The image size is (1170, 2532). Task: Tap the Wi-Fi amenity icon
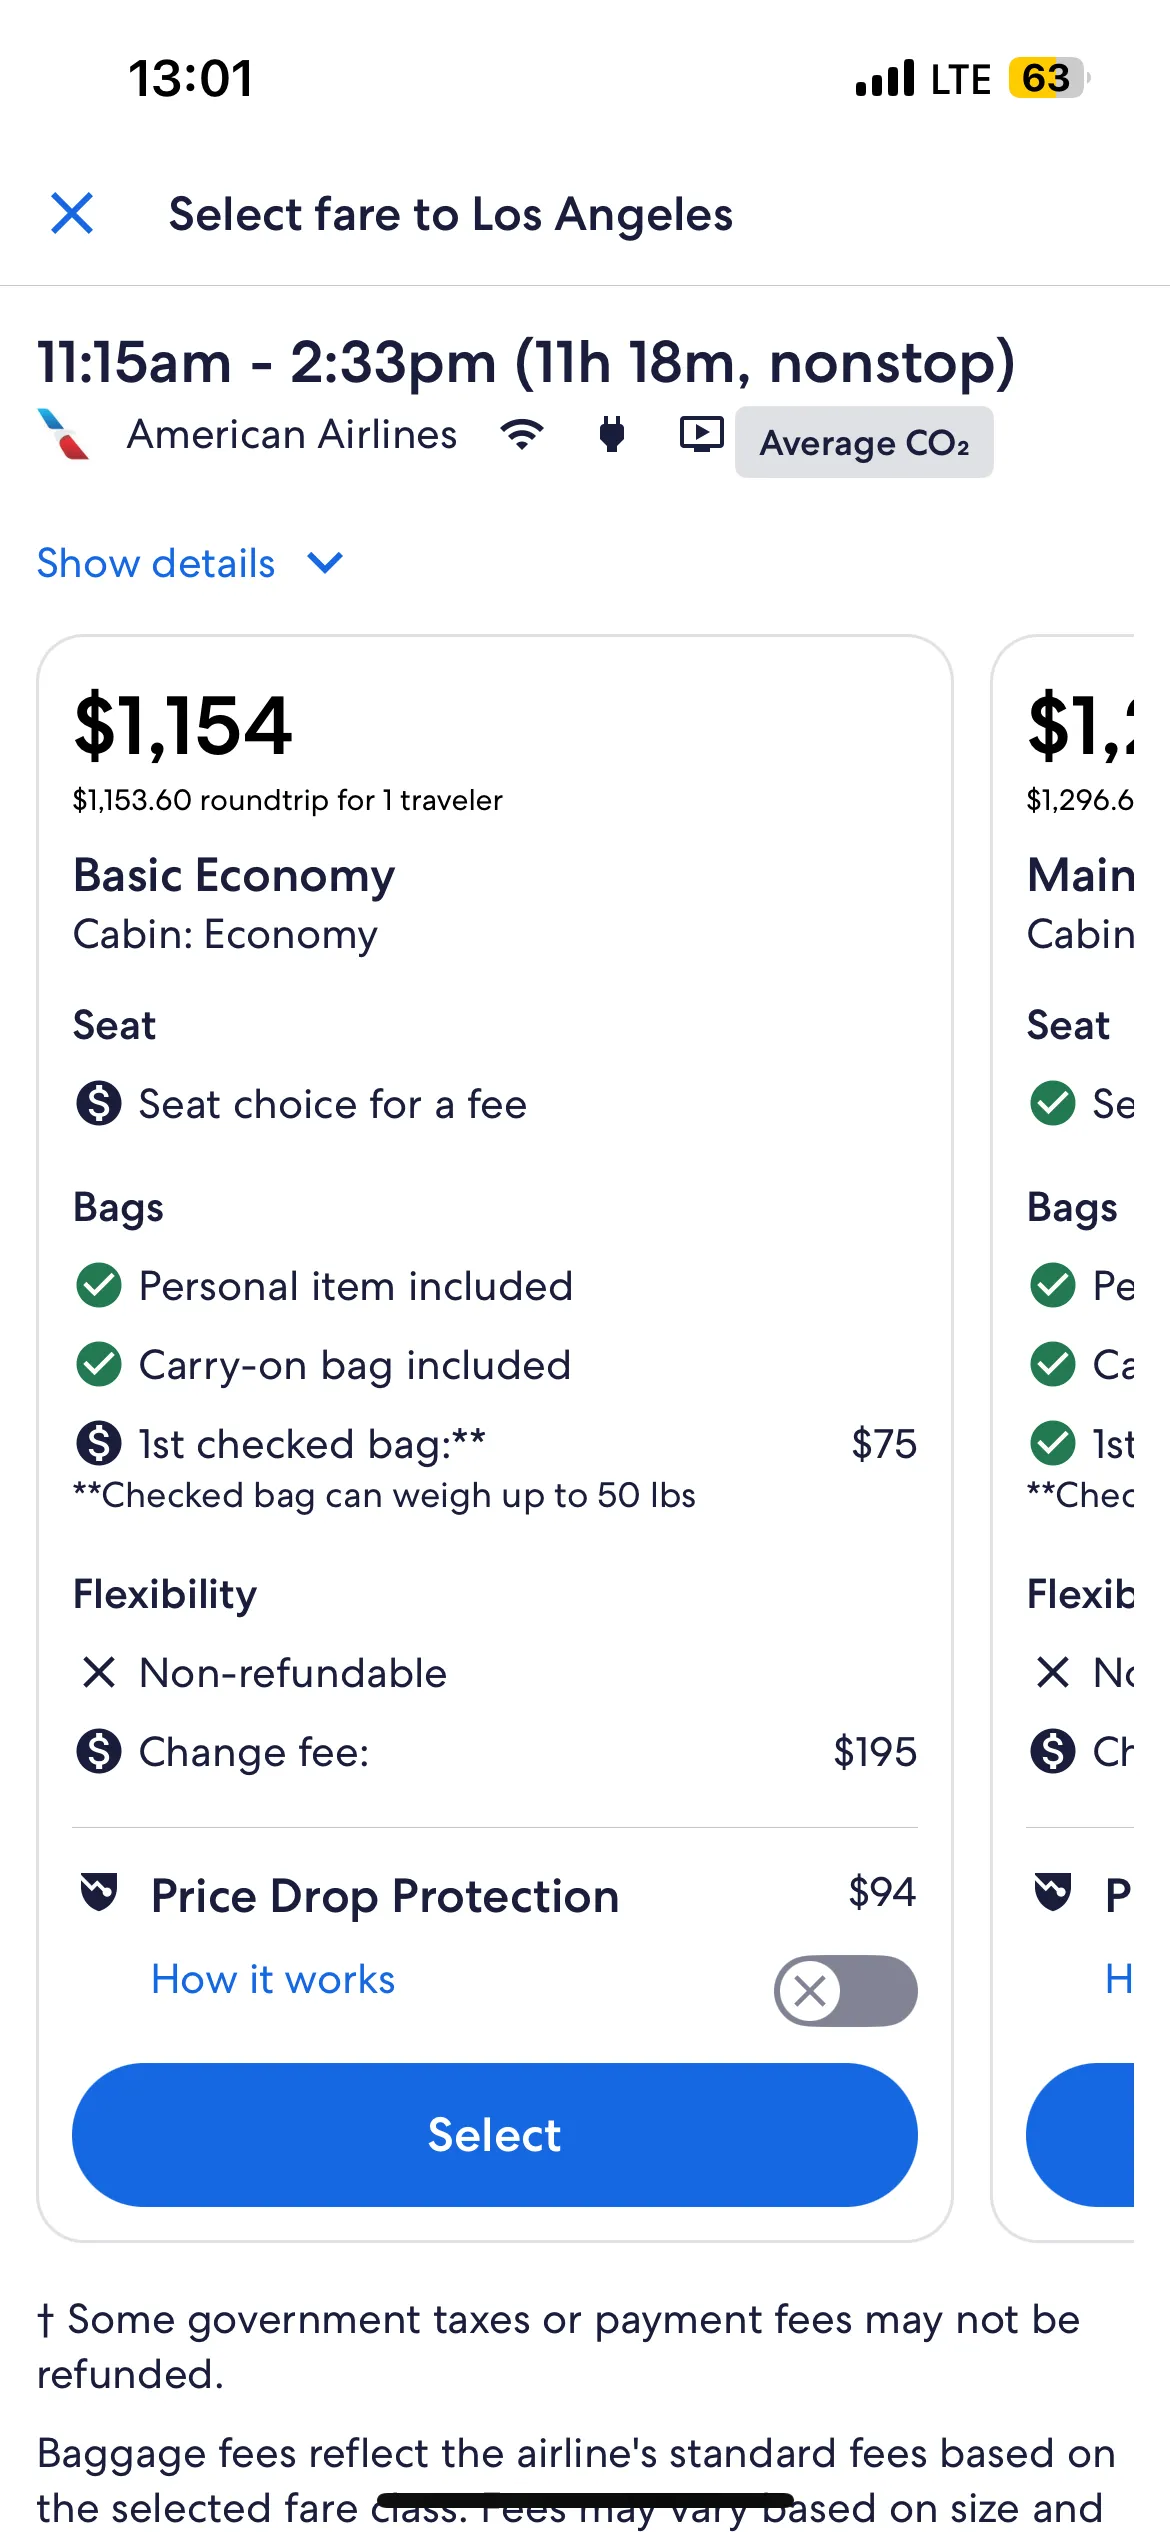coord(522,434)
